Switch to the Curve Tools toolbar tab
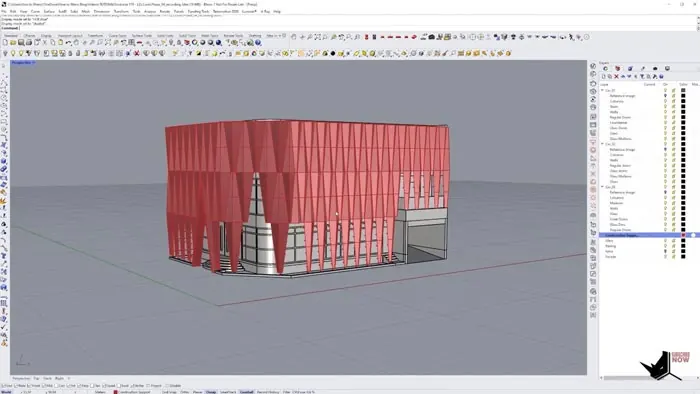700x394 pixels. 118,35
